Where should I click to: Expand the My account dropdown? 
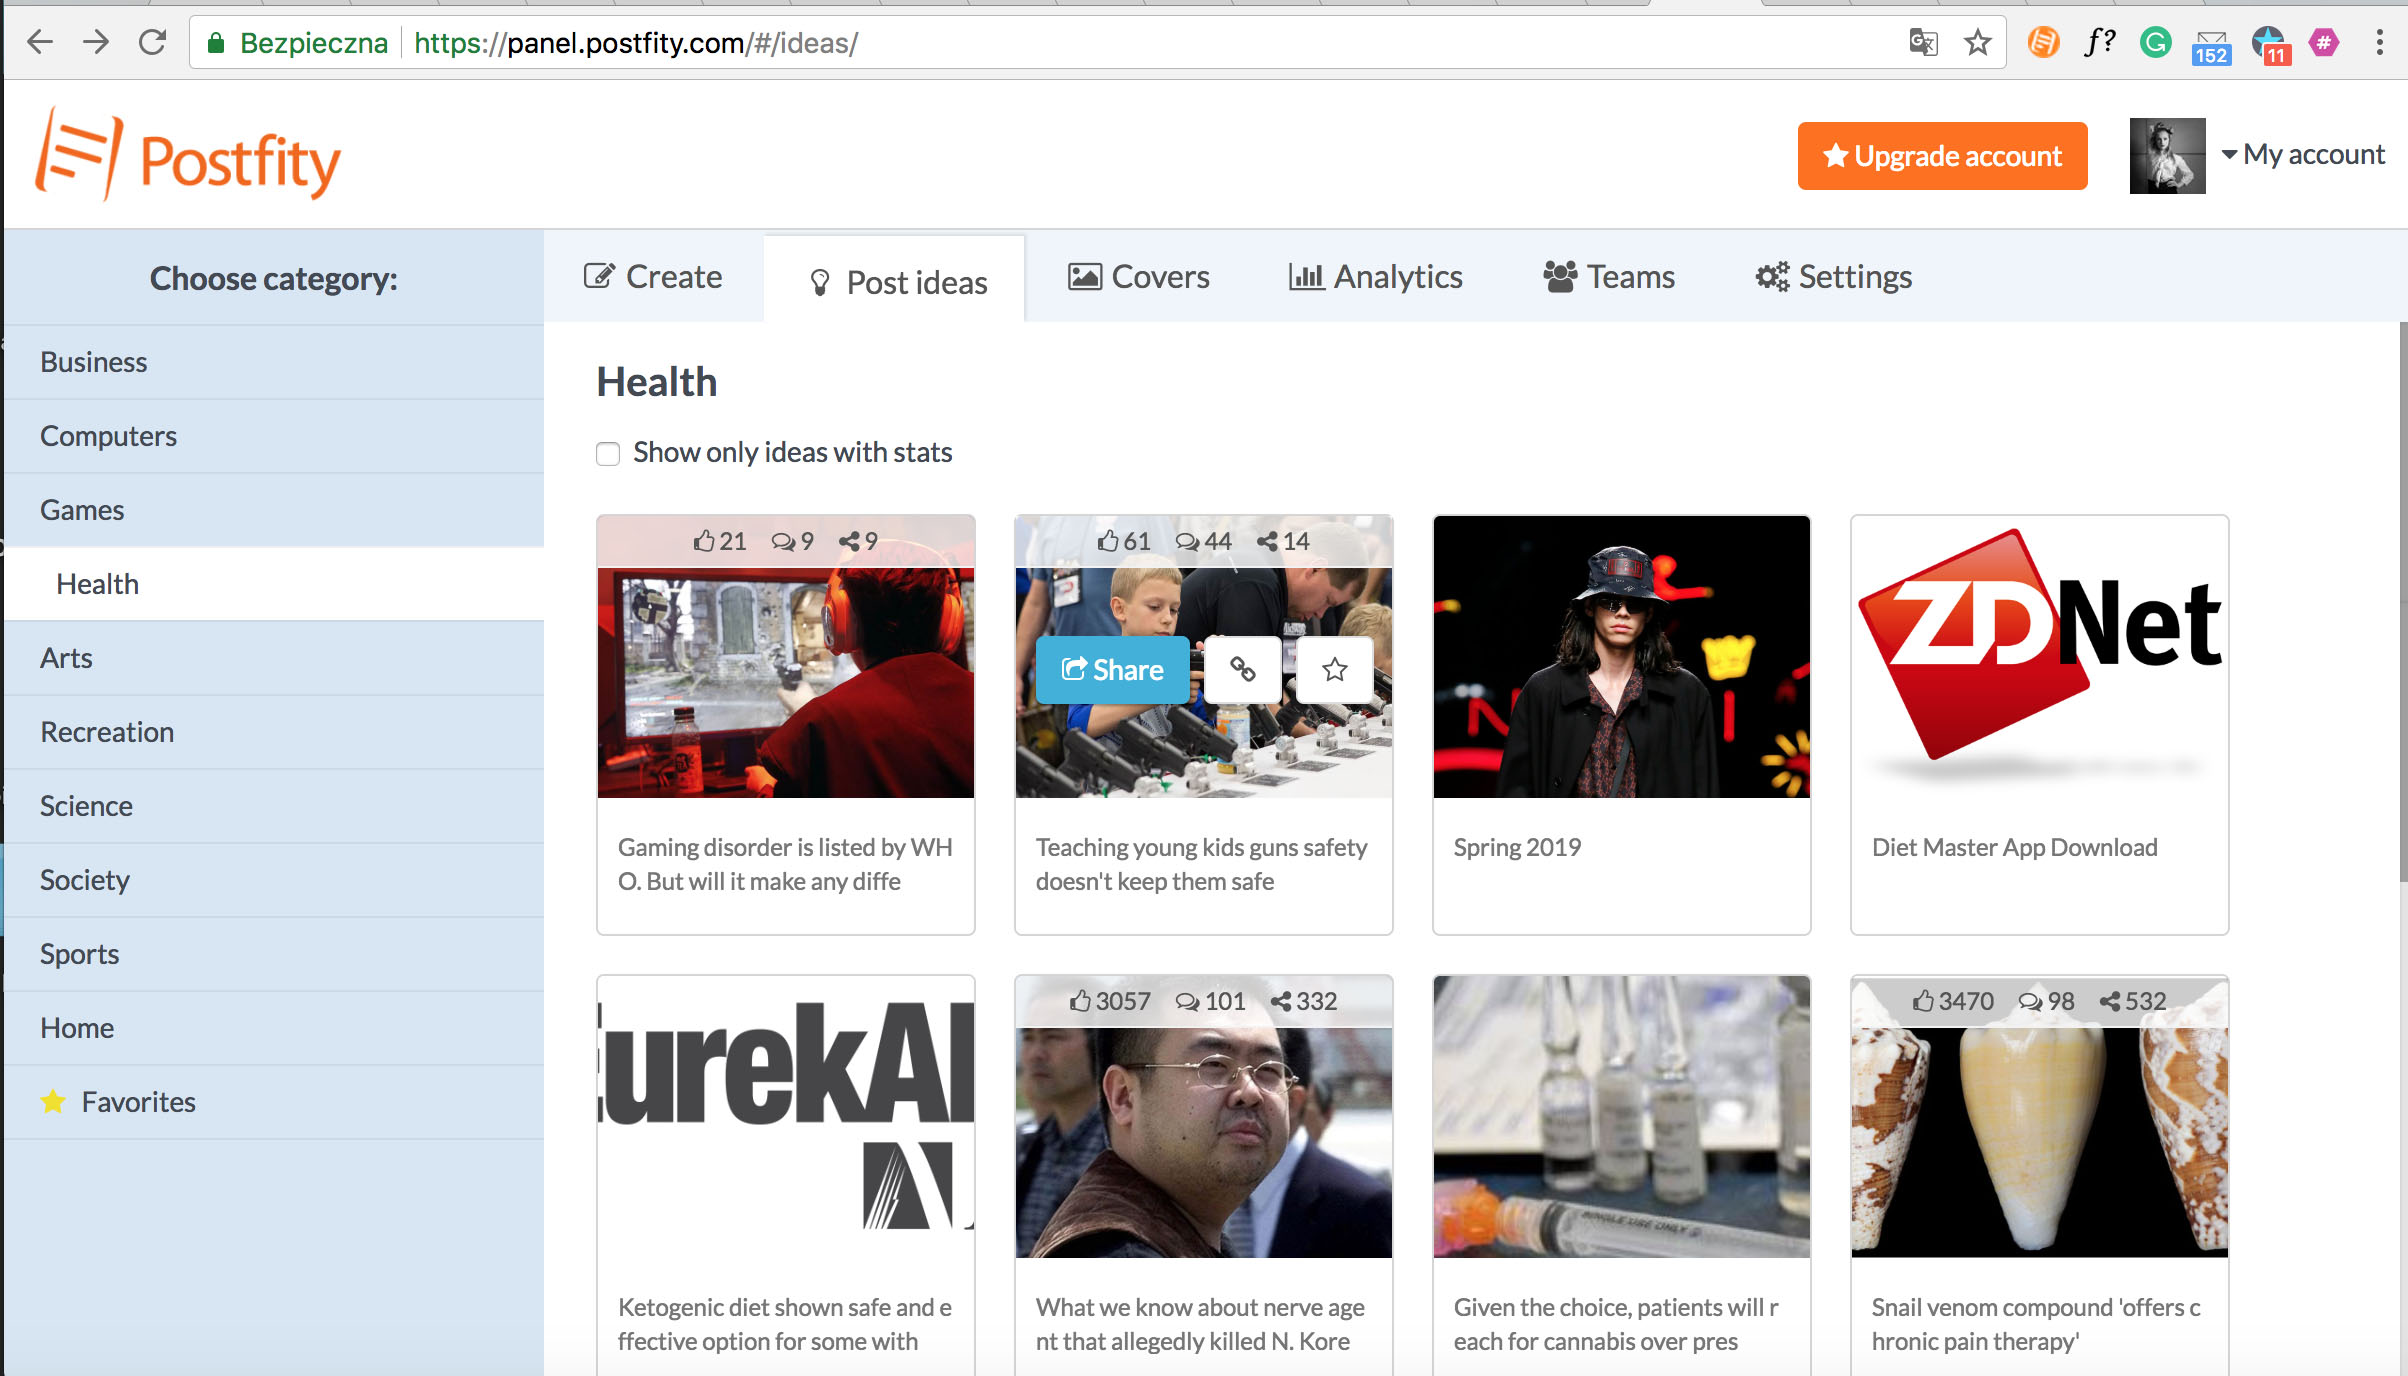point(2303,154)
